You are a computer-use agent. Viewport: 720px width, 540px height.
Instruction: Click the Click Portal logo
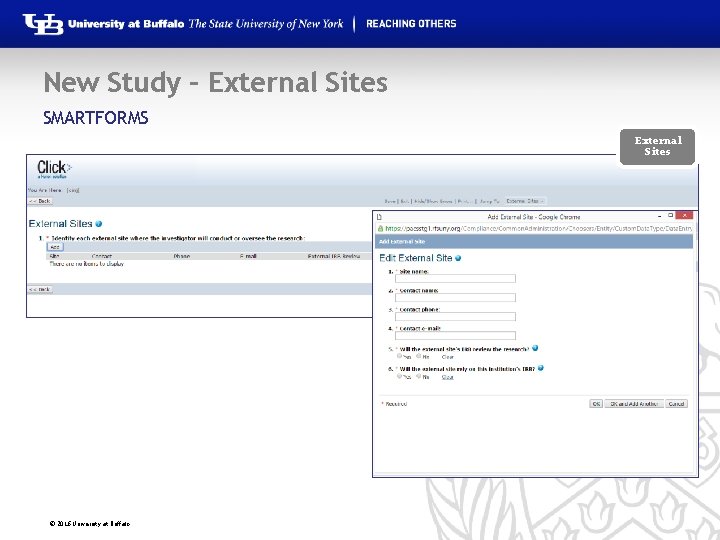(x=54, y=169)
